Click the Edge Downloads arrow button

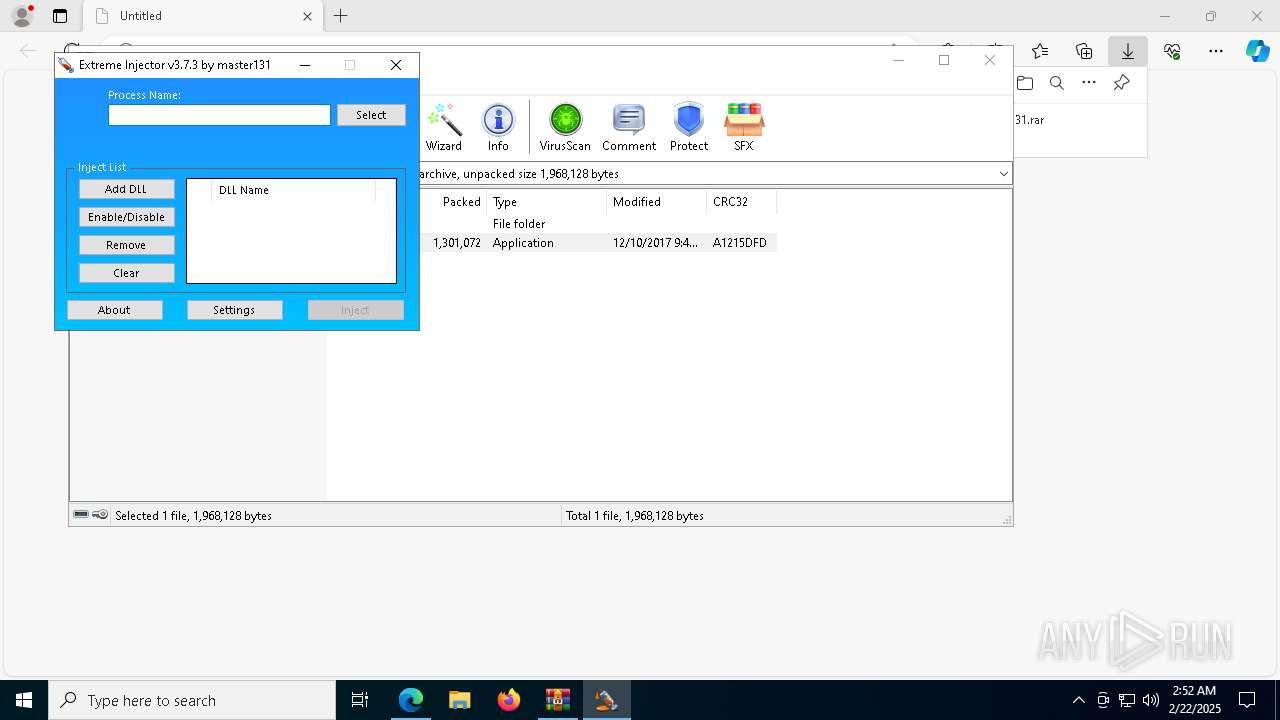click(1128, 51)
